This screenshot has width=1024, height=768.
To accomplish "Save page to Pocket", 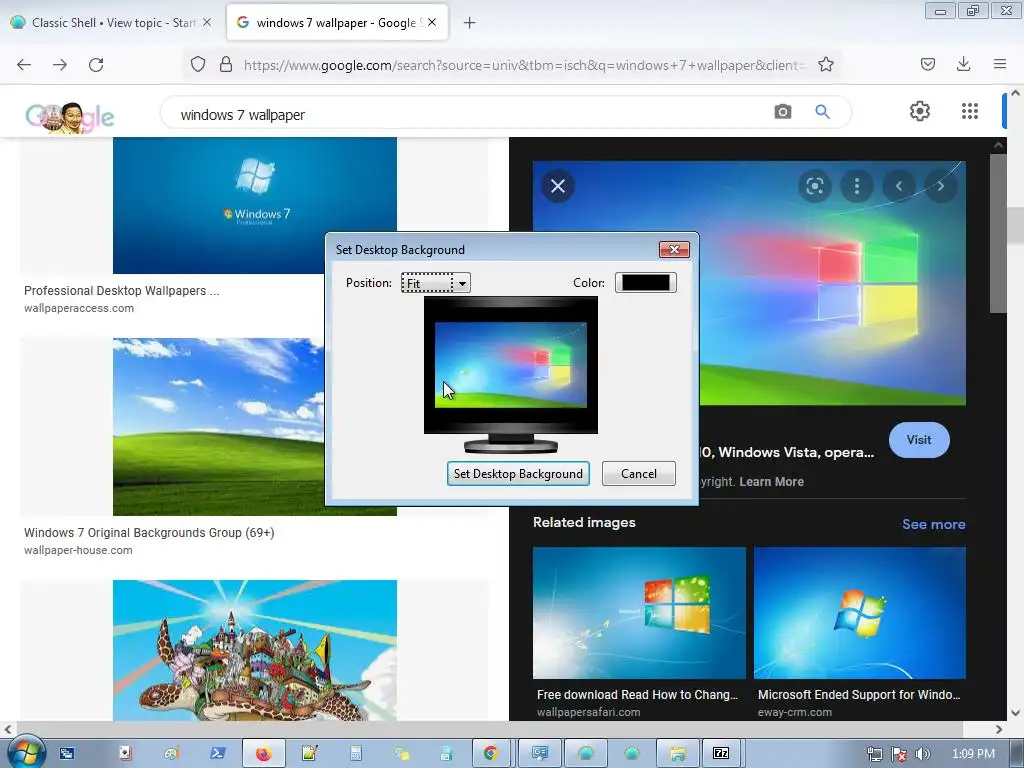I will tap(928, 65).
